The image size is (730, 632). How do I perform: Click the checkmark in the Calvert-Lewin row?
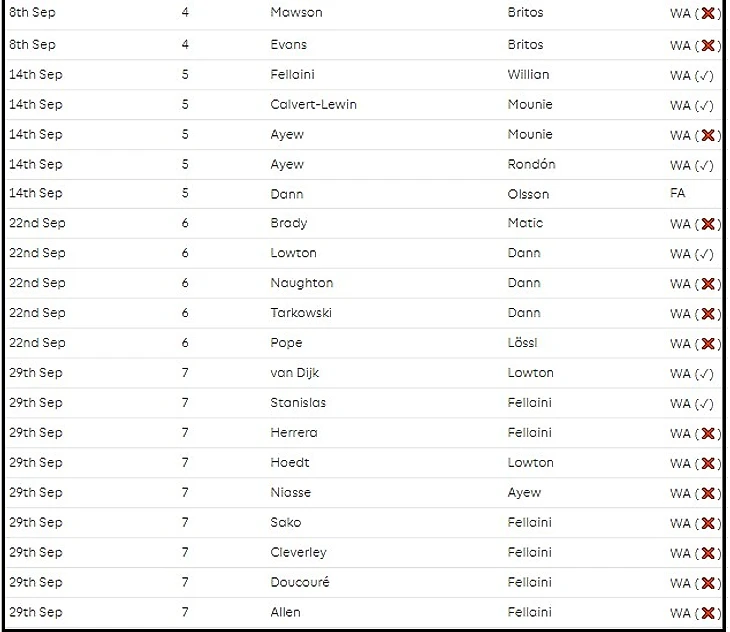click(706, 105)
